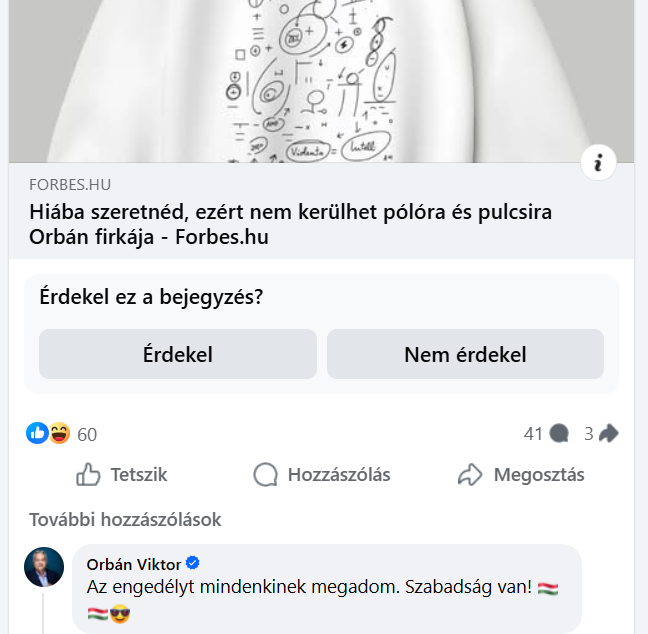Click the 41 comments count
The image size is (648, 634).
(532, 434)
